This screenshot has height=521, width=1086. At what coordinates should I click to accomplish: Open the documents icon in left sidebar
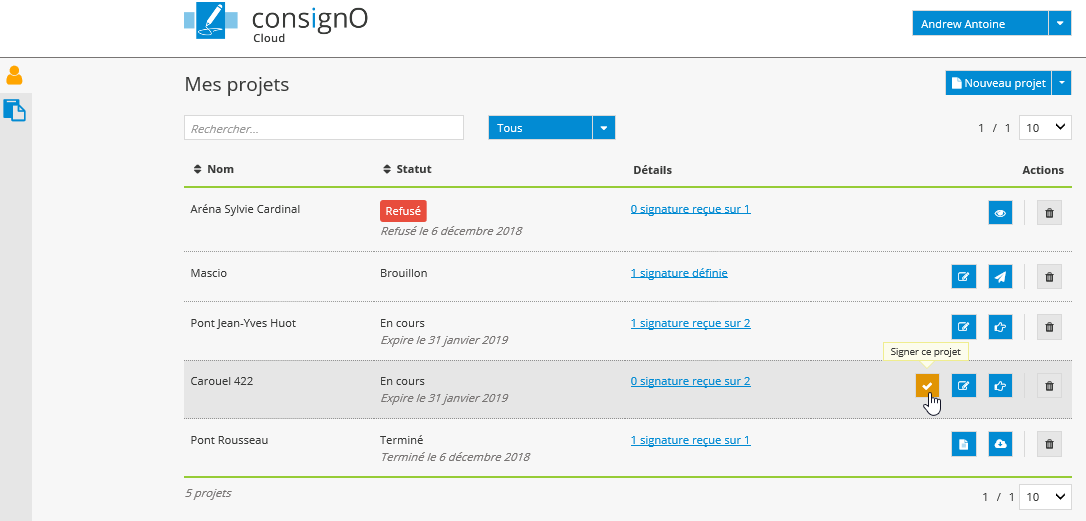(x=15, y=110)
